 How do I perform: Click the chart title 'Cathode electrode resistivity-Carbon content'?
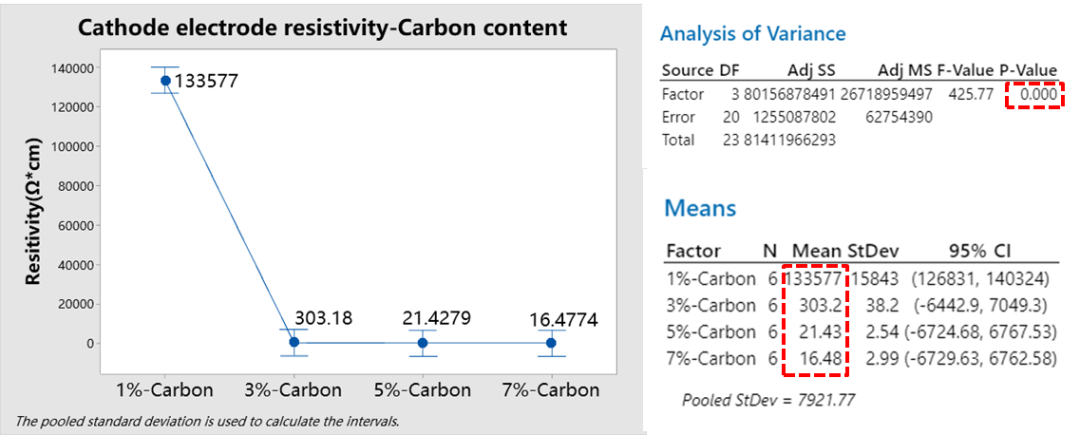[323, 28]
